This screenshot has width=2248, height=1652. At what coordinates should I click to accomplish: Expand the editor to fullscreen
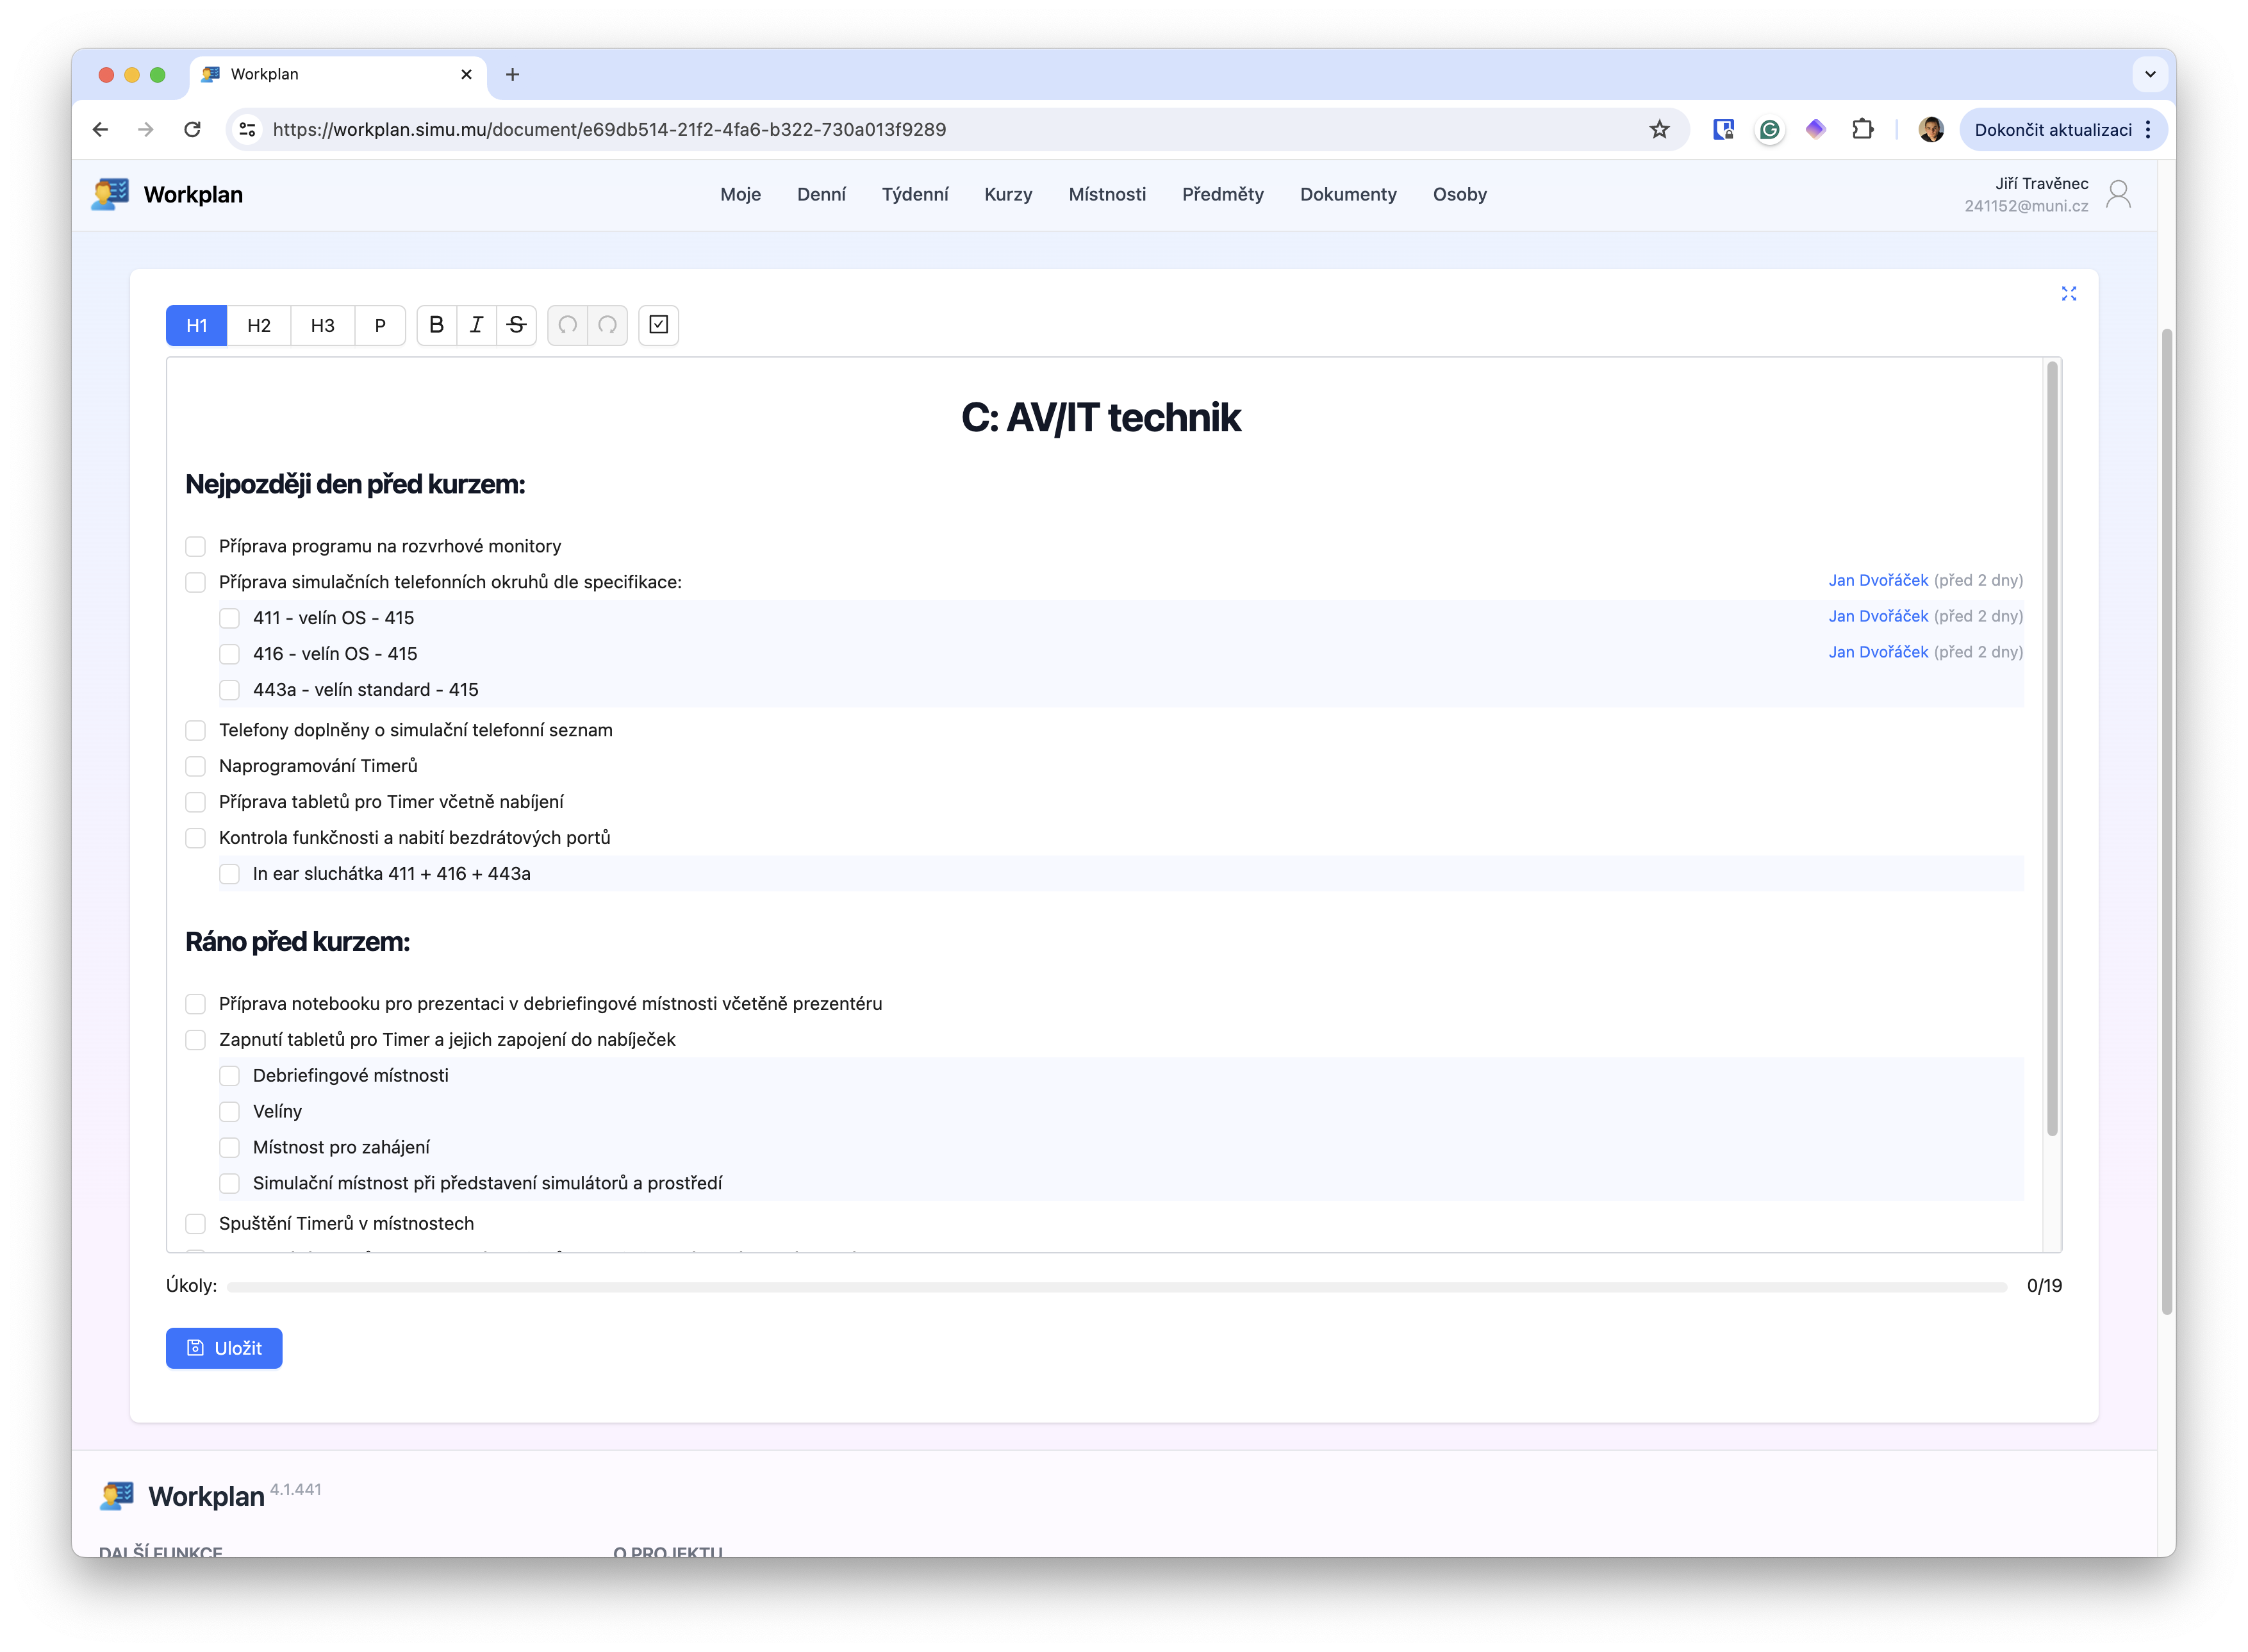coord(2069,293)
